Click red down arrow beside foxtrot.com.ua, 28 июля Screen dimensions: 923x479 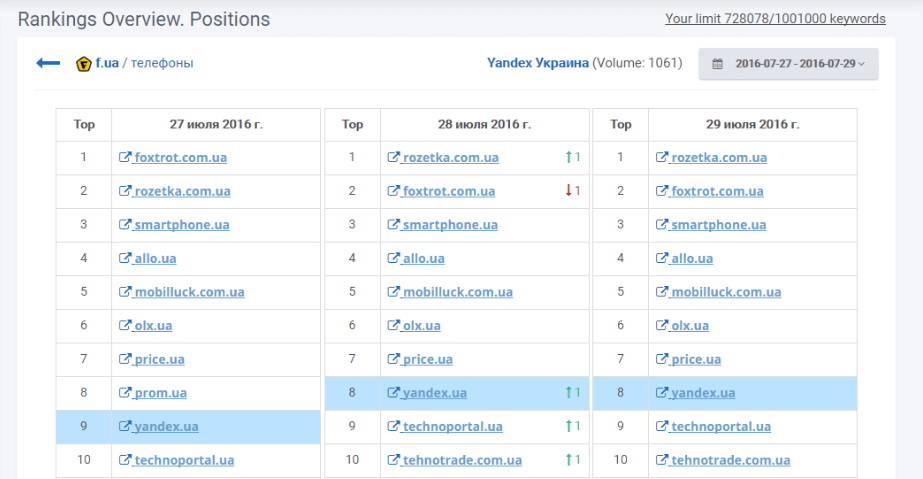[569, 191]
